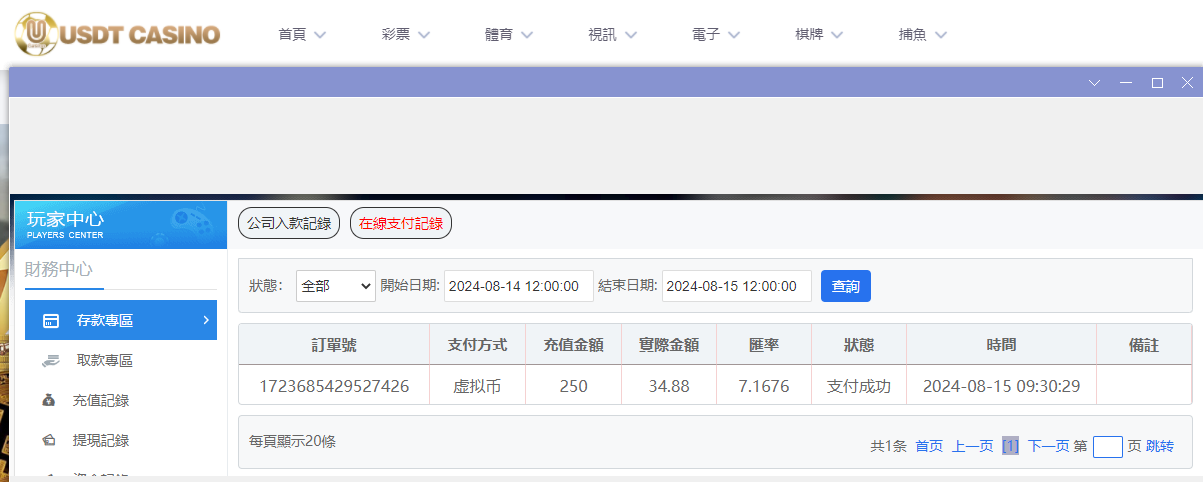Click the 提現記錄 sidebar icon
Image resolution: width=1203 pixels, height=482 pixels.
[49, 440]
